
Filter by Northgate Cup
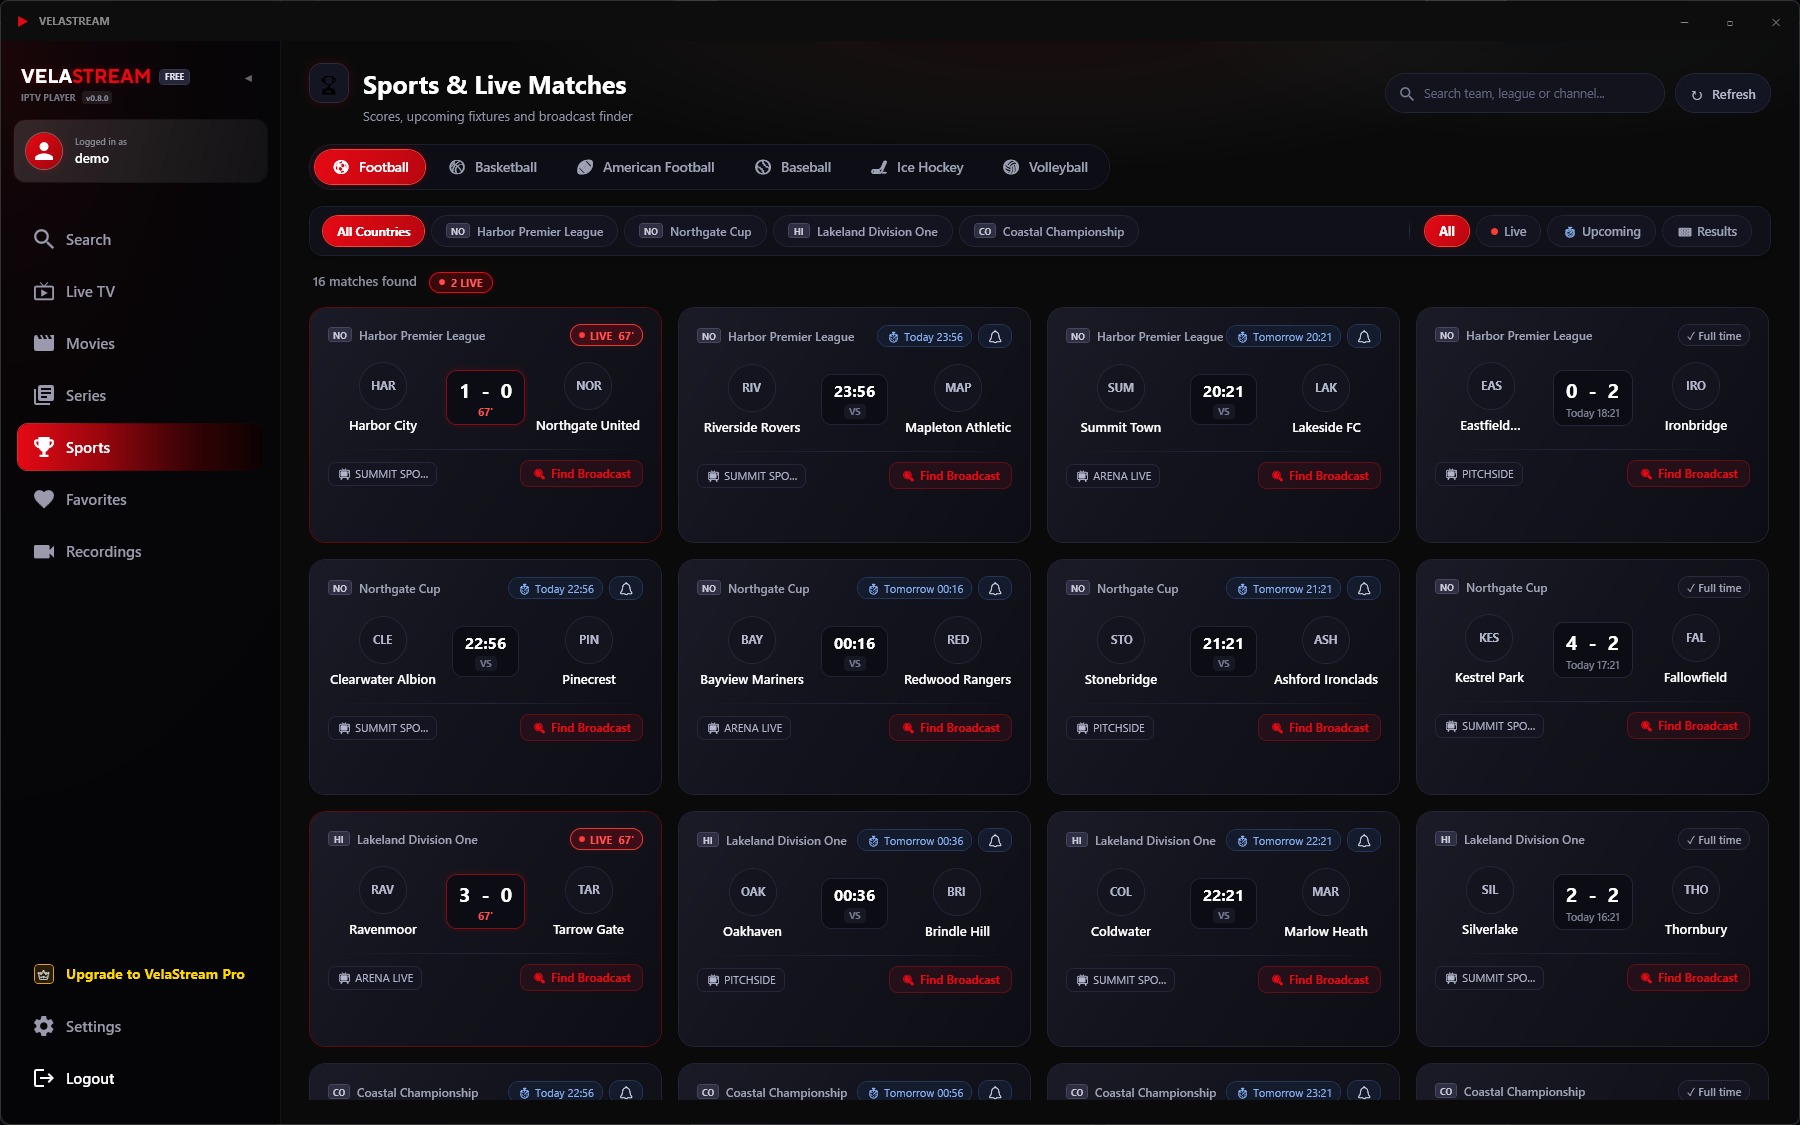pyautogui.click(x=696, y=231)
